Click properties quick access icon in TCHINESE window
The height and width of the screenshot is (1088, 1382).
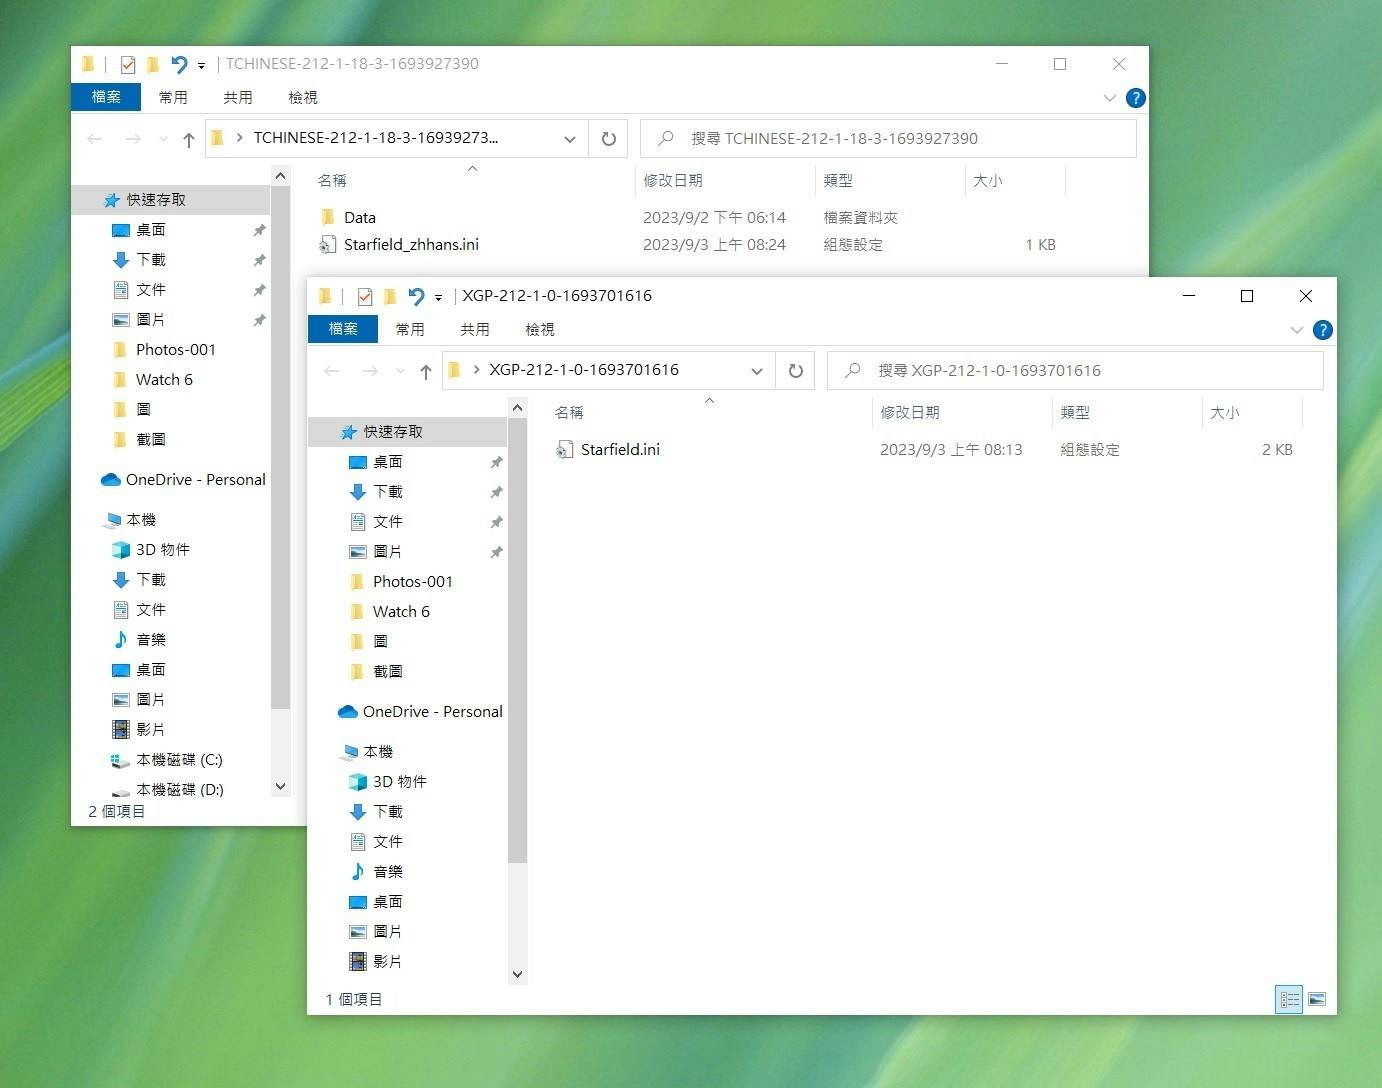(128, 64)
